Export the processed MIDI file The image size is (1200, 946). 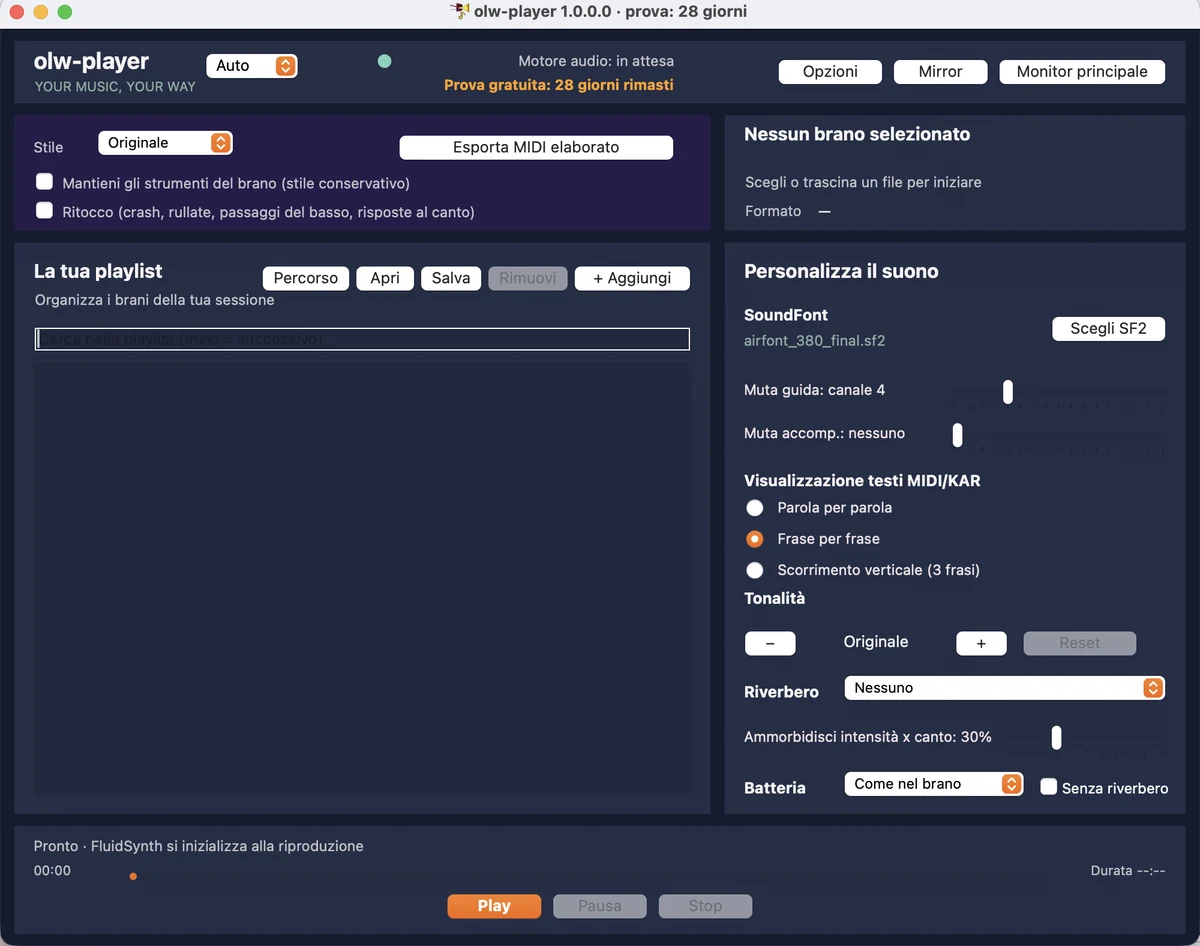coord(536,147)
